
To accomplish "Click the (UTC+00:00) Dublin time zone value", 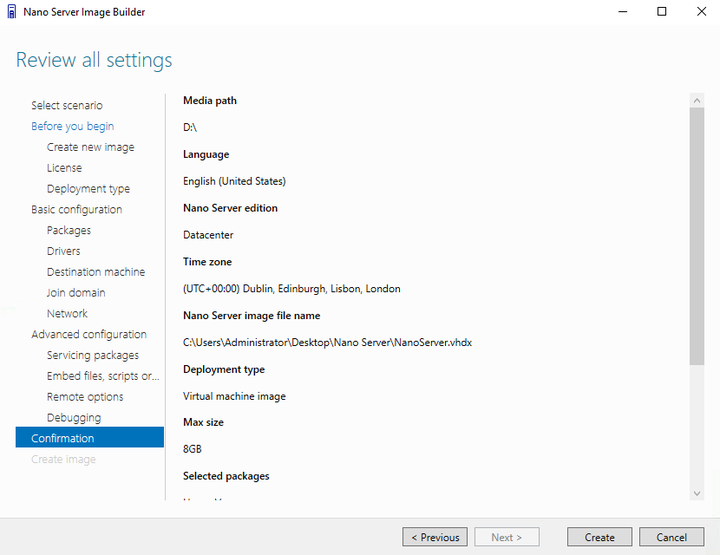I will point(292,289).
